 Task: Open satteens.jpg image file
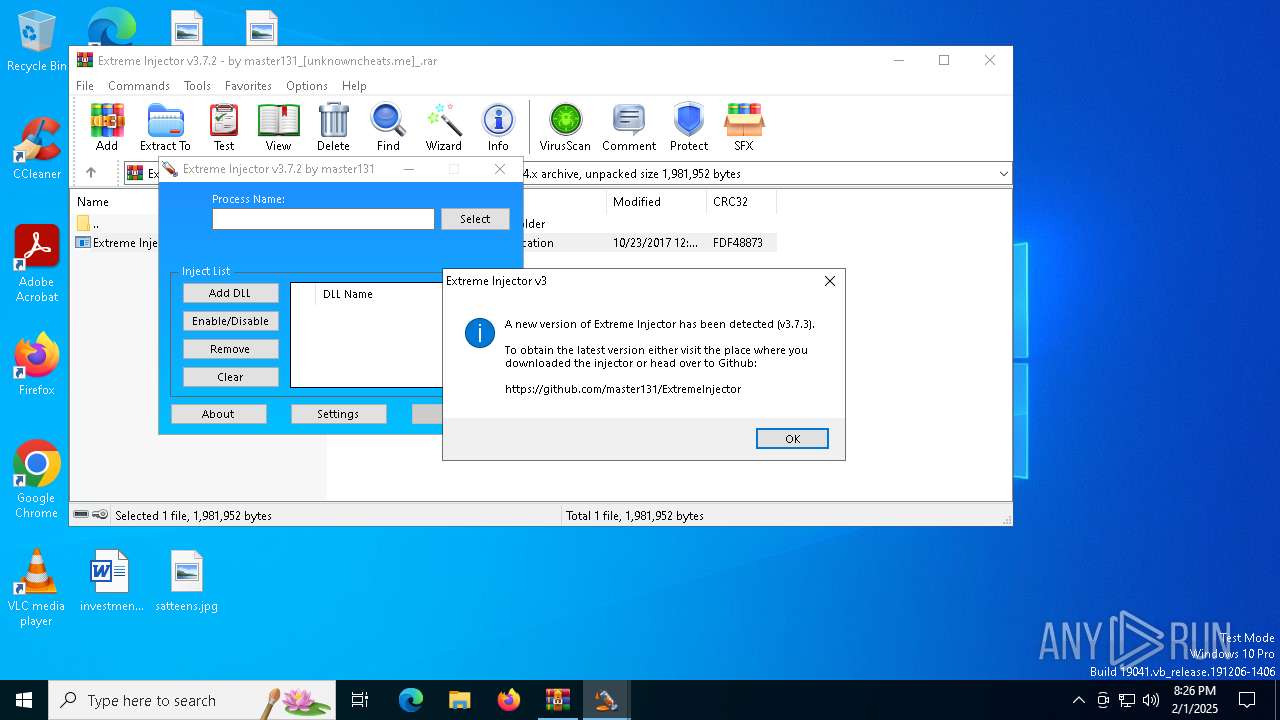point(187,581)
